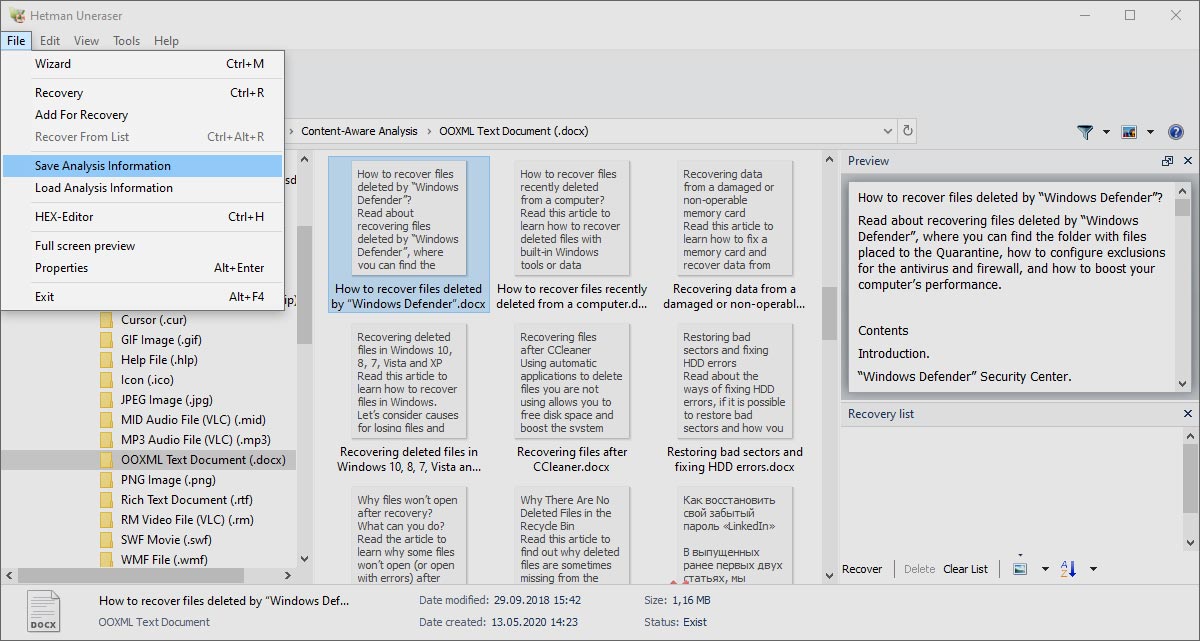Select WMF File (.wmf) folder
The height and width of the screenshot is (641, 1200).
coord(164,560)
